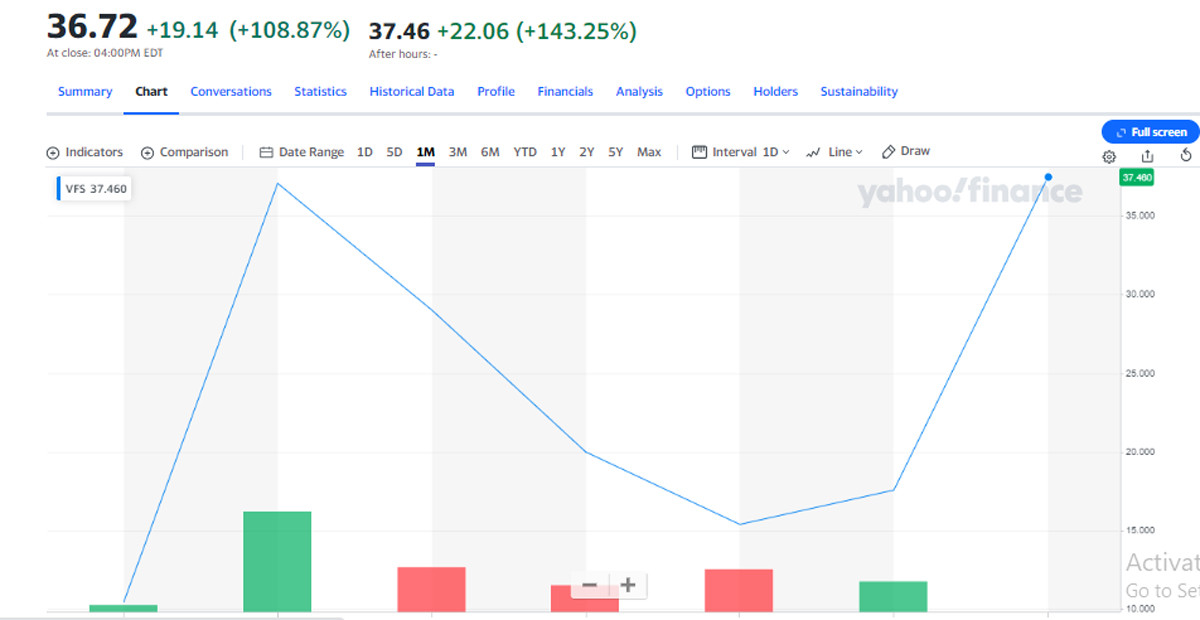Image resolution: width=1200 pixels, height=620 pixels.
Task: Click the reset chart icon
Action: [1186, 156]
